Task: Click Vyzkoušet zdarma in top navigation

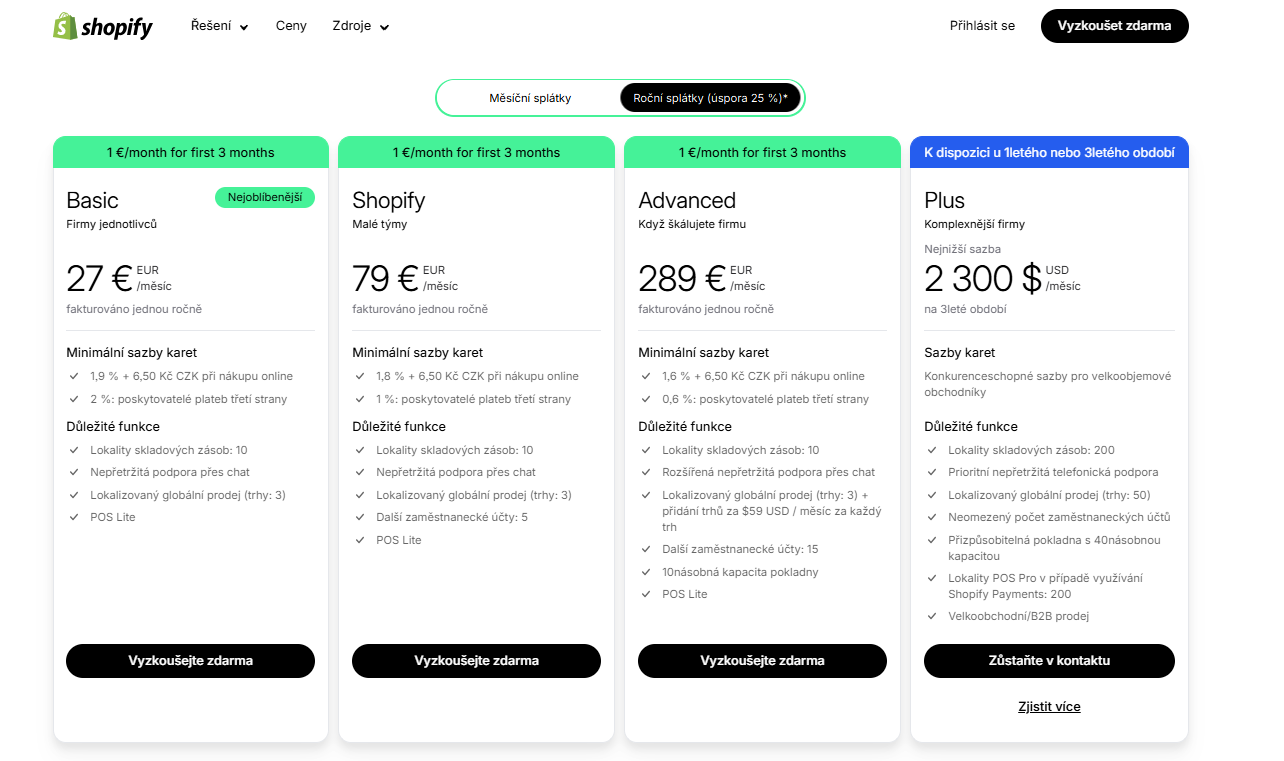Action: pyautogui.click(x=1114, y=26)
